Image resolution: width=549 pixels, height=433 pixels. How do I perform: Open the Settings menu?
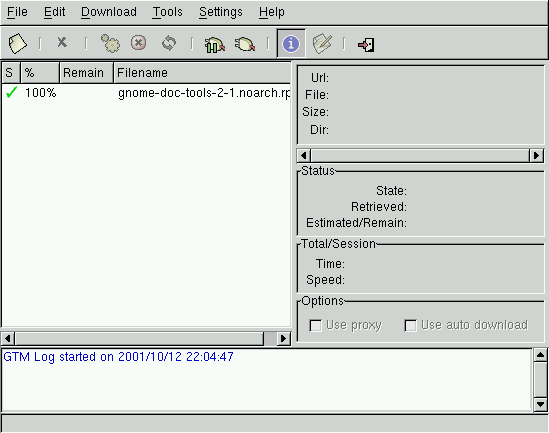pos(221,12)
